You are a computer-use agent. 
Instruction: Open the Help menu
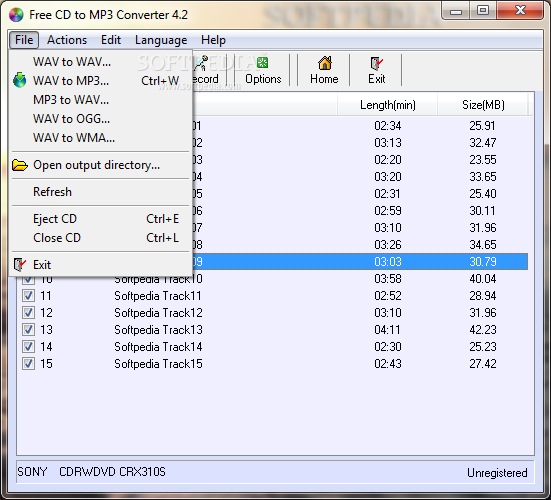point(213,40)
